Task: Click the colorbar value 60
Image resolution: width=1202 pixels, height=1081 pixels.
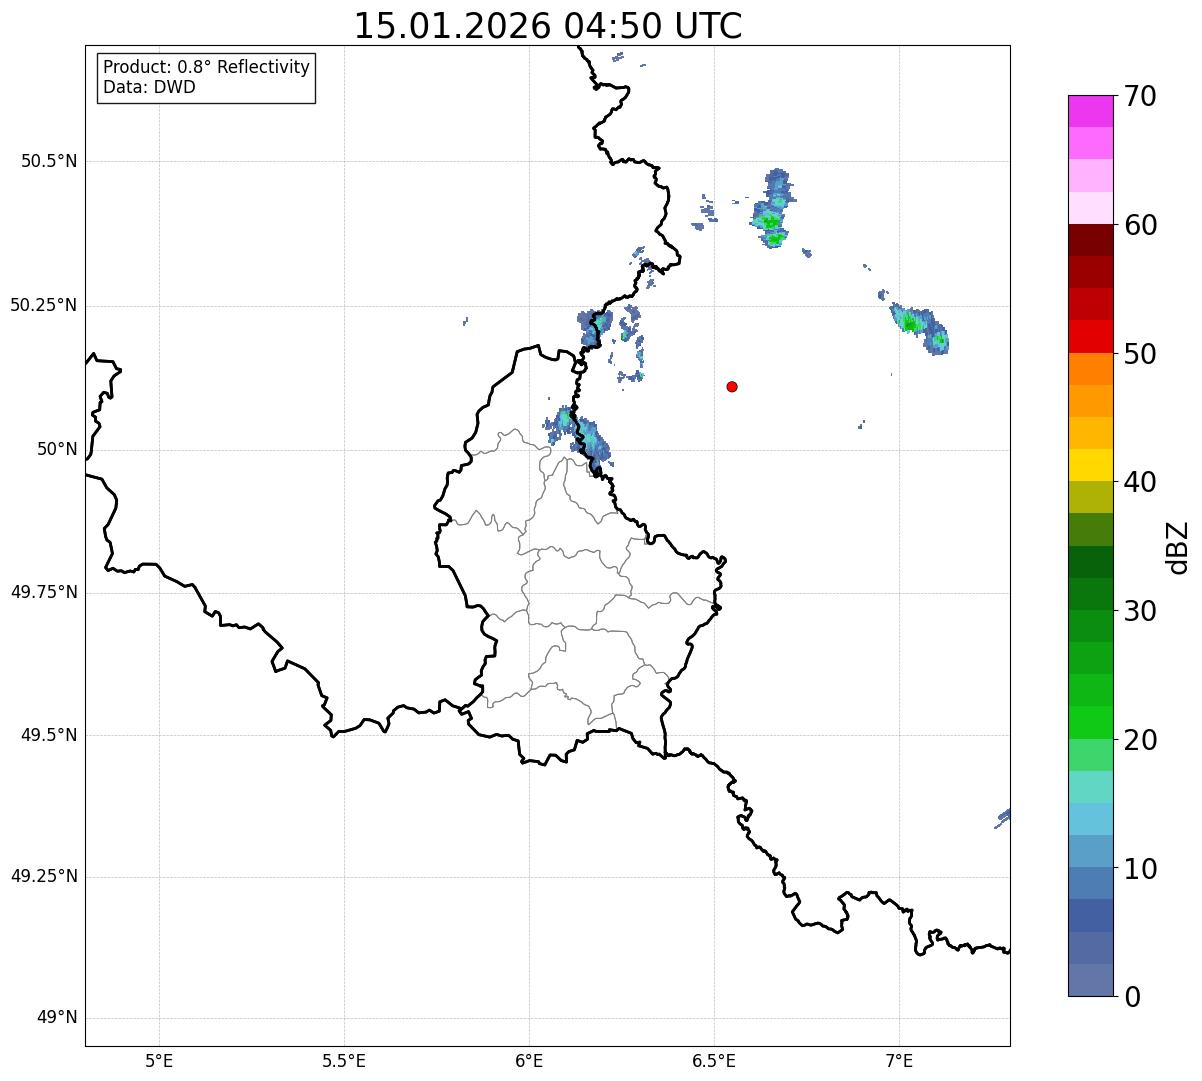Action: click(1140, 225)
